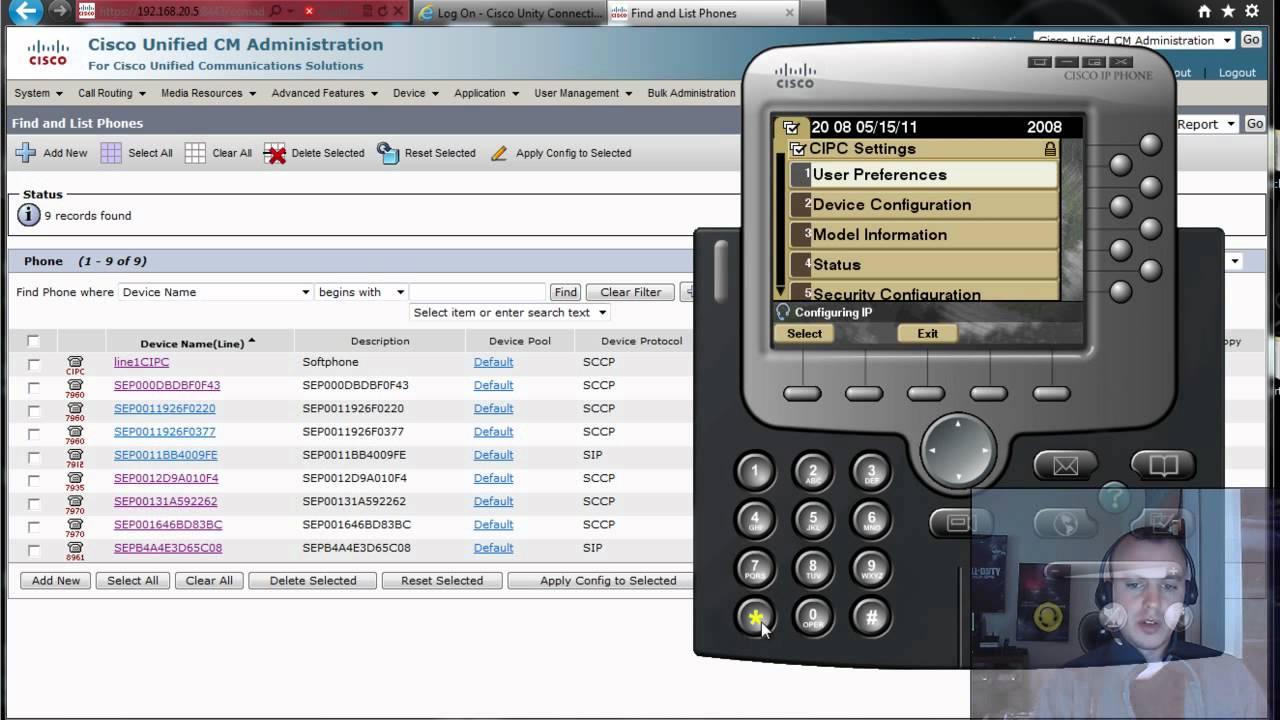Click the Messages envelope button on the phone
Screen dimensions: 1280x720
[1065, 465]
